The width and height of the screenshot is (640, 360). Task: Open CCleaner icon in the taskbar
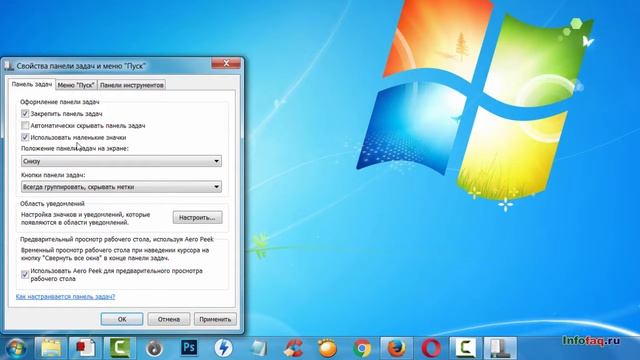(293, 349)
